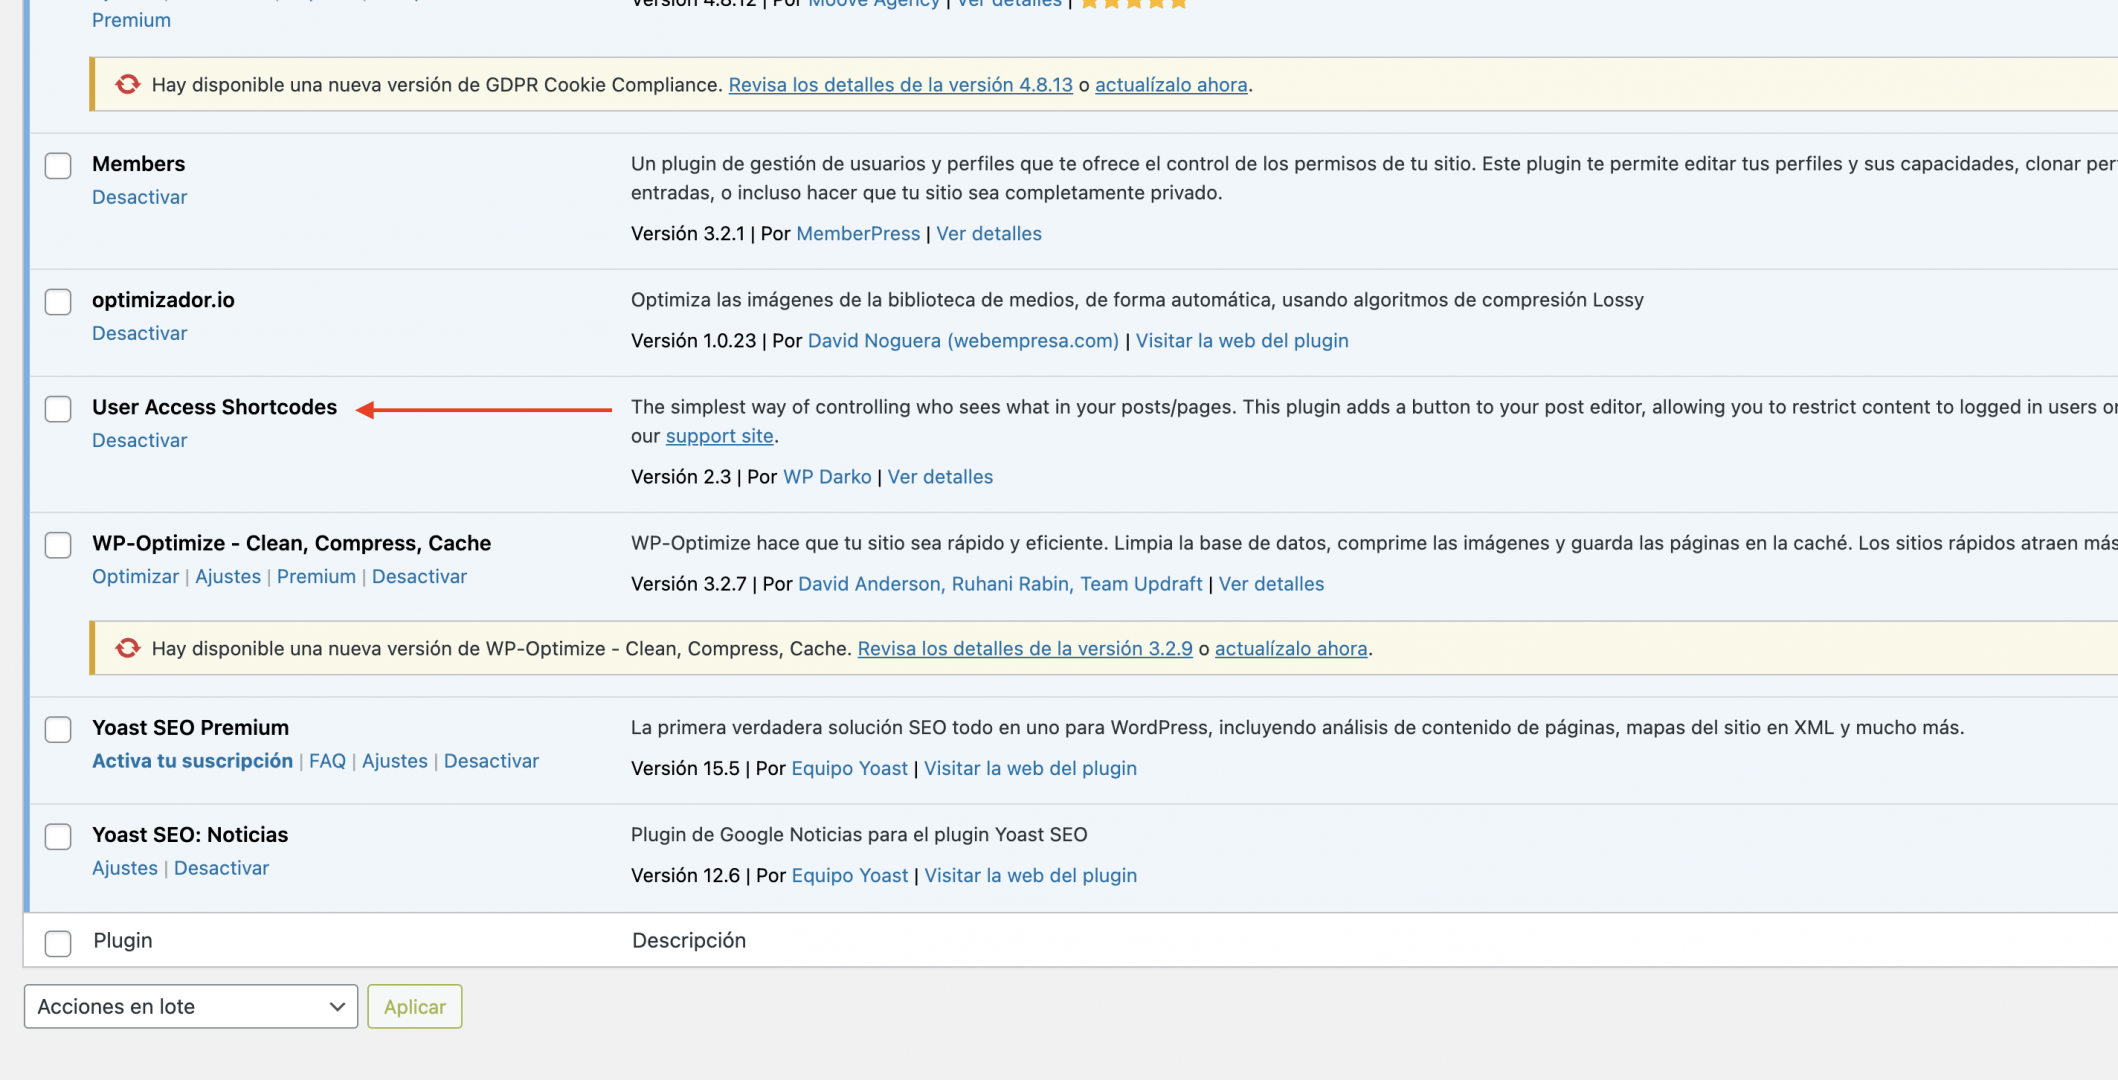This screenshot has height=1080, width=2118.
Task: Select the Yoast SEO Premium checkbox
Action: point(58,730)
